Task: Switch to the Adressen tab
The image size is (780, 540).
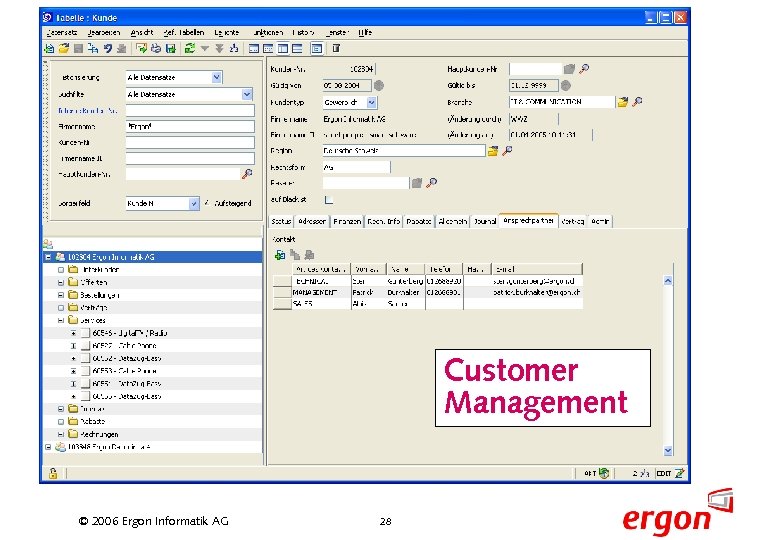Action: pos(312,222)
